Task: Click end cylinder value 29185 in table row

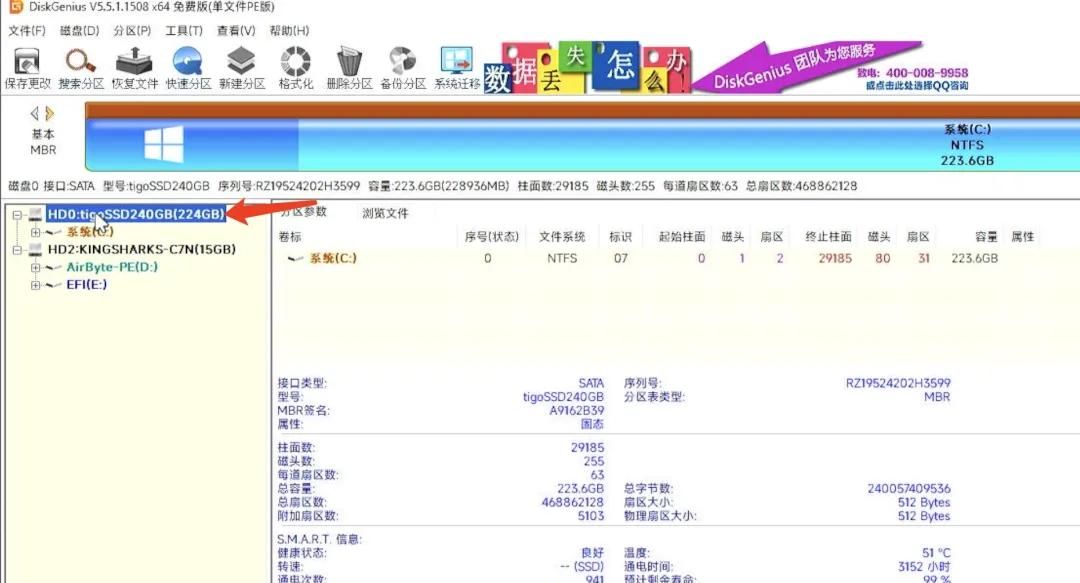Action: pyautogui.click(x=835, y=258)
